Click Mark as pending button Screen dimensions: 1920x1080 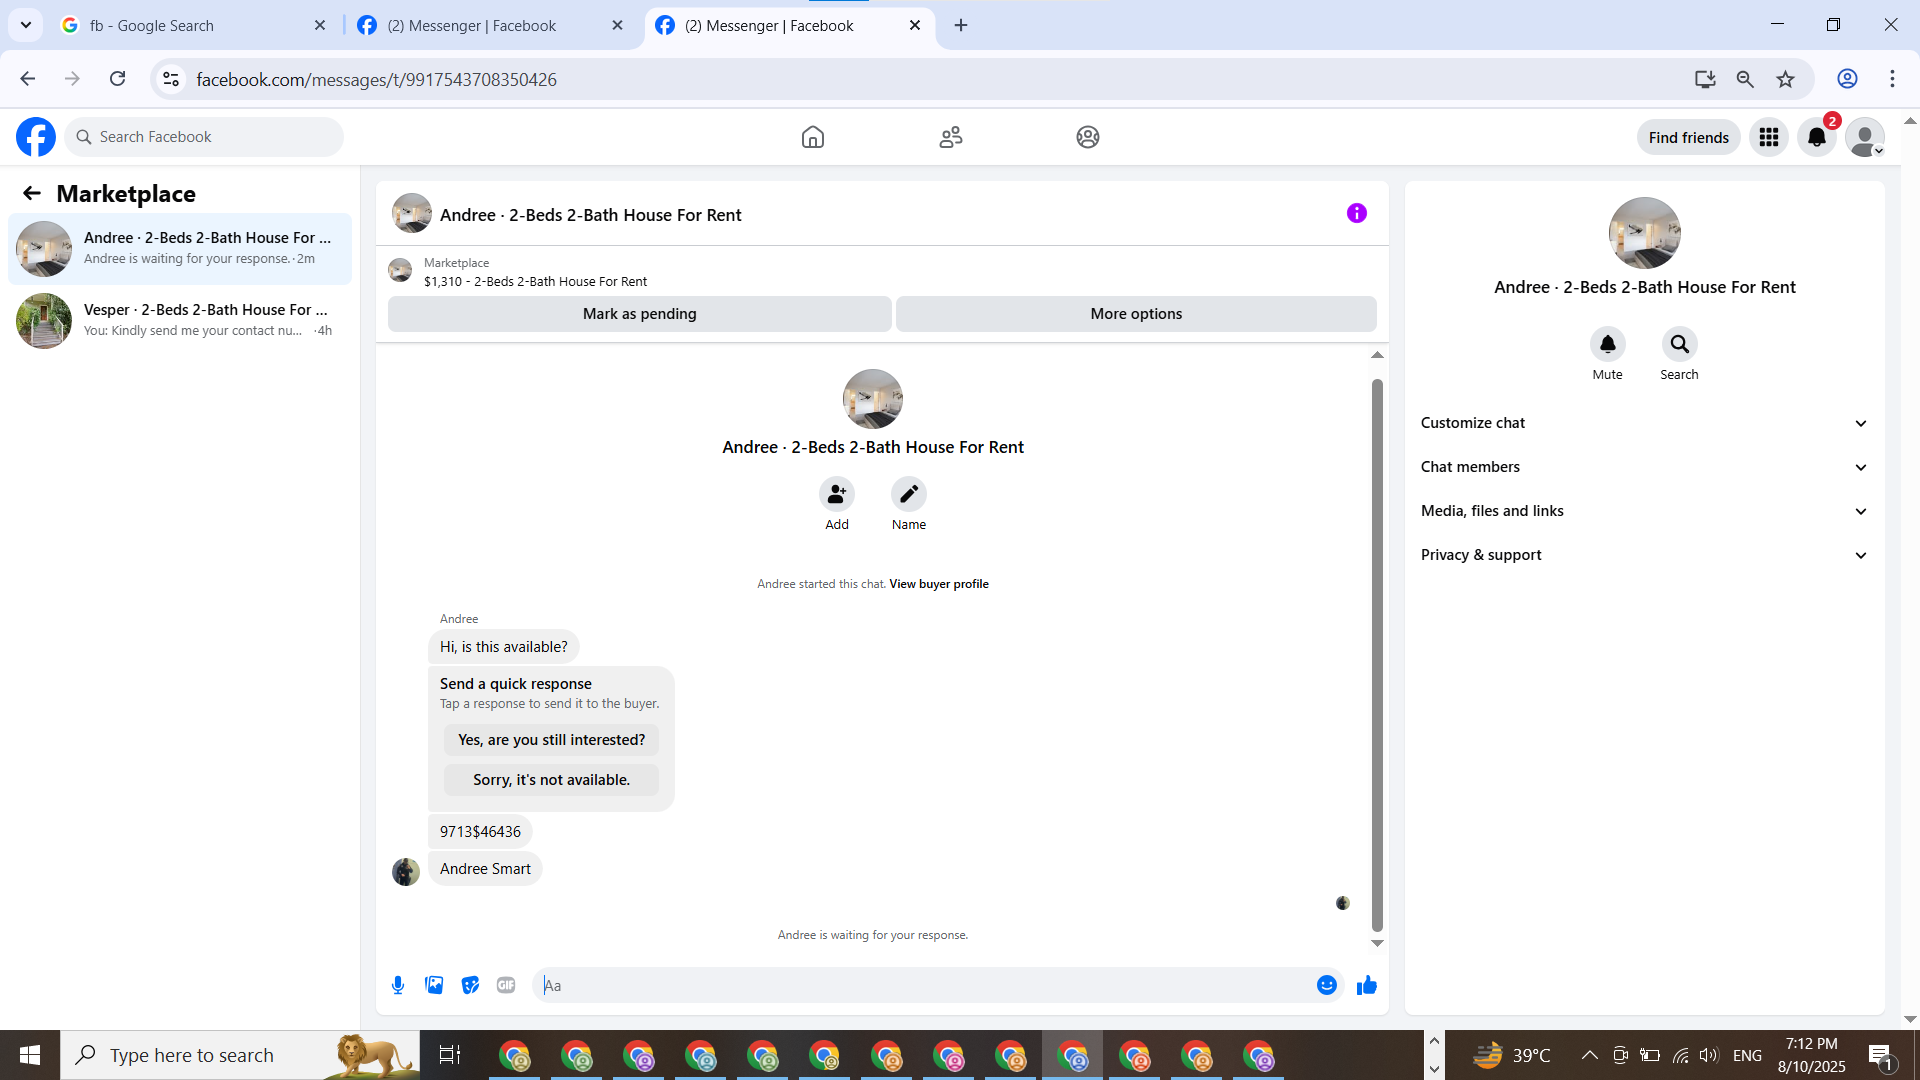coord(639,314)
